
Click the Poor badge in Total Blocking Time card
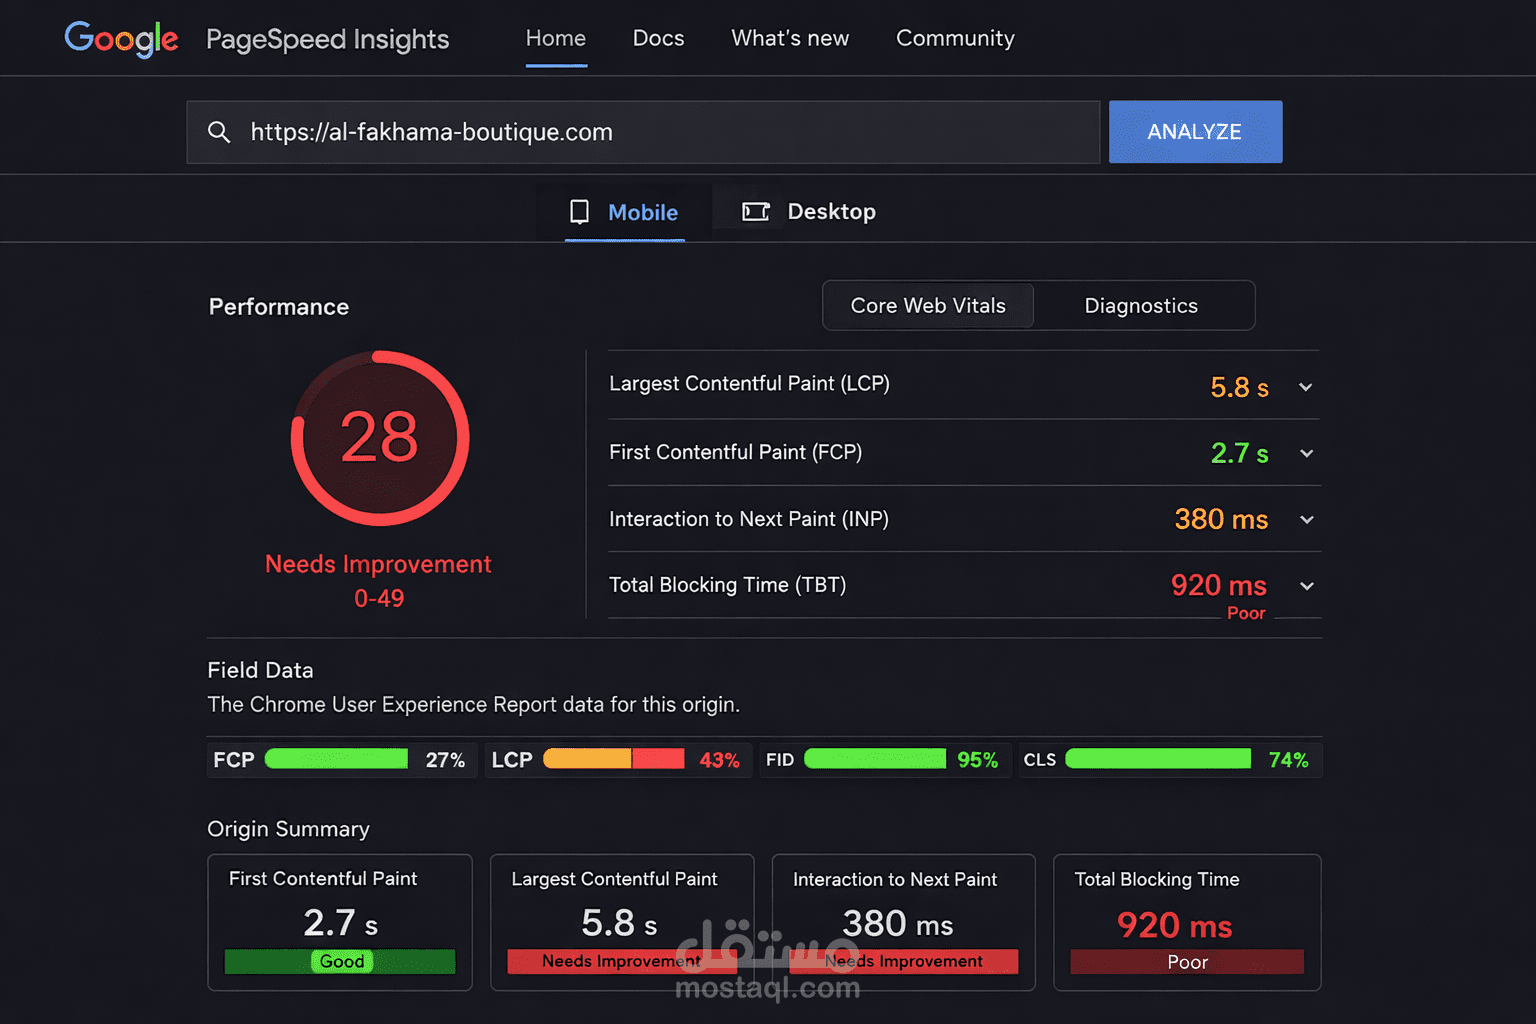click(1187, 962)
